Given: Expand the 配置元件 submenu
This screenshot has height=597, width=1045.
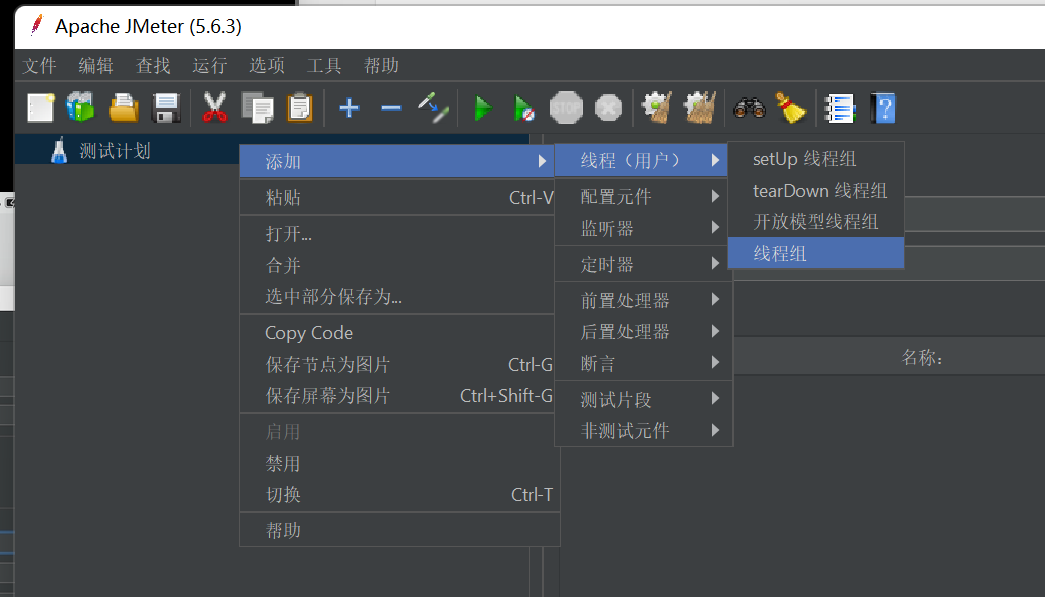Looking at the screenshot, I should coord(643,197).
